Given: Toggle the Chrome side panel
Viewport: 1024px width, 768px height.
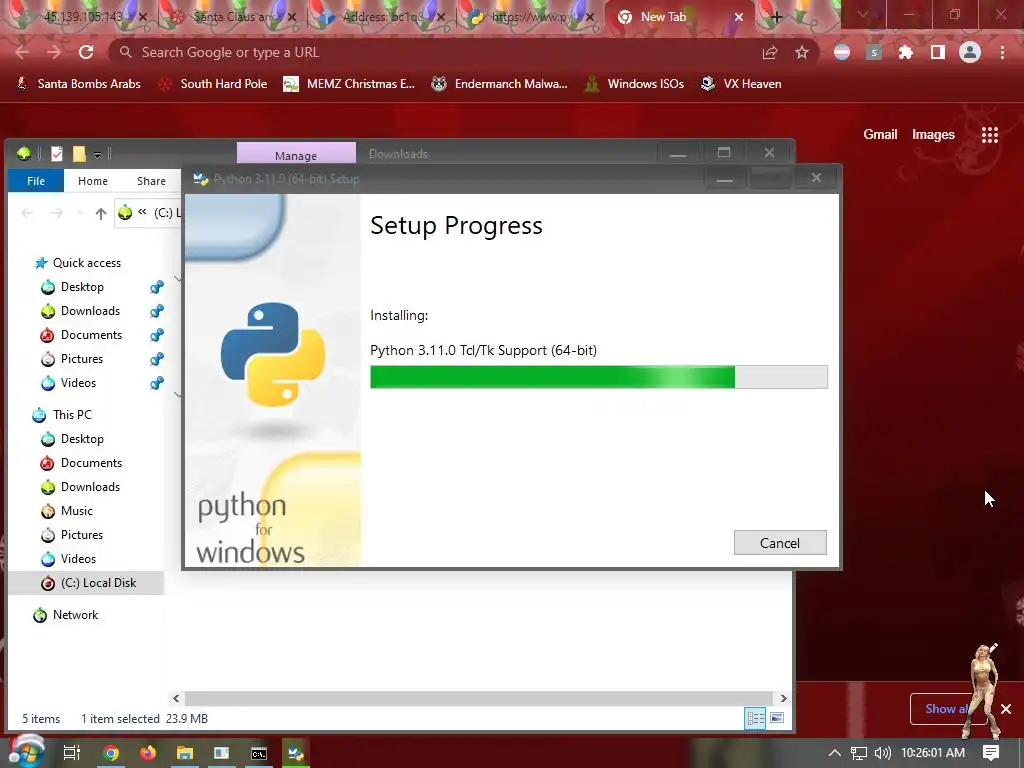Looking at the screenshot, I should [x=938, y=52].
